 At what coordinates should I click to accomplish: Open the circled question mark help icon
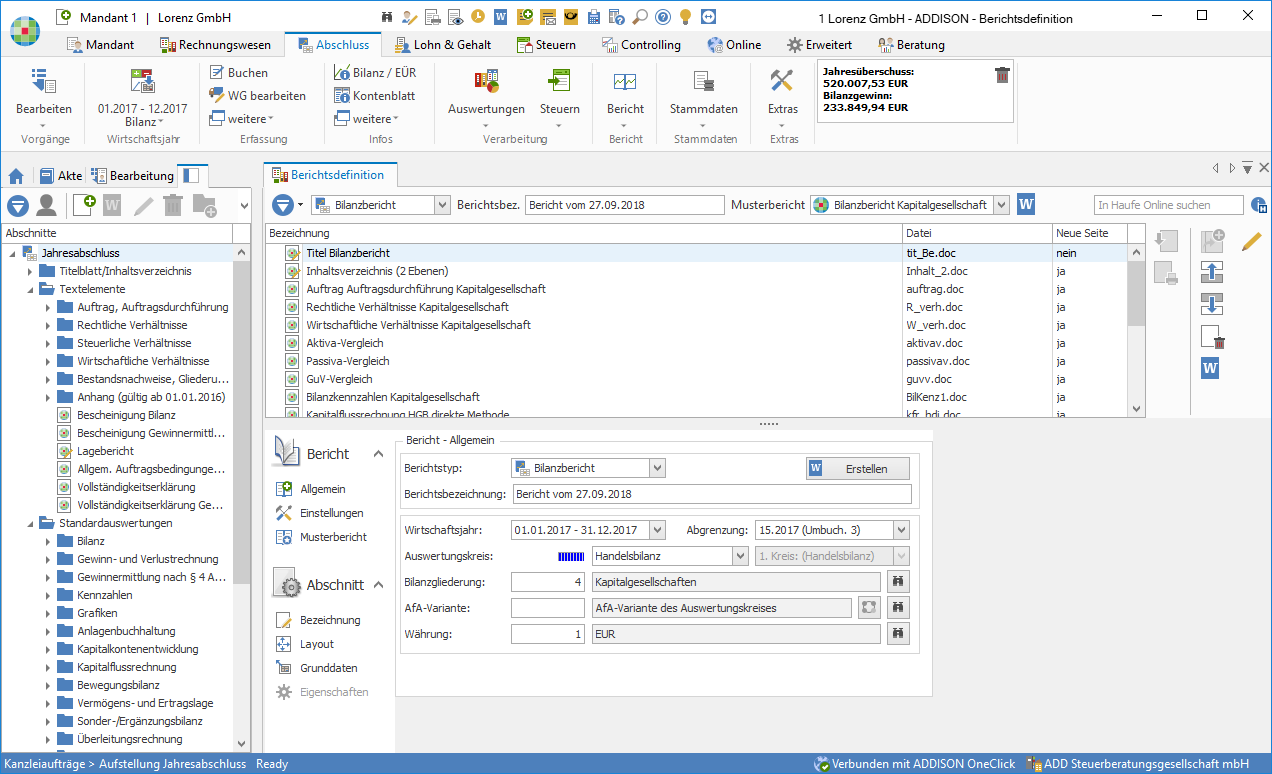pyautogui.click(x=662, y=17)
